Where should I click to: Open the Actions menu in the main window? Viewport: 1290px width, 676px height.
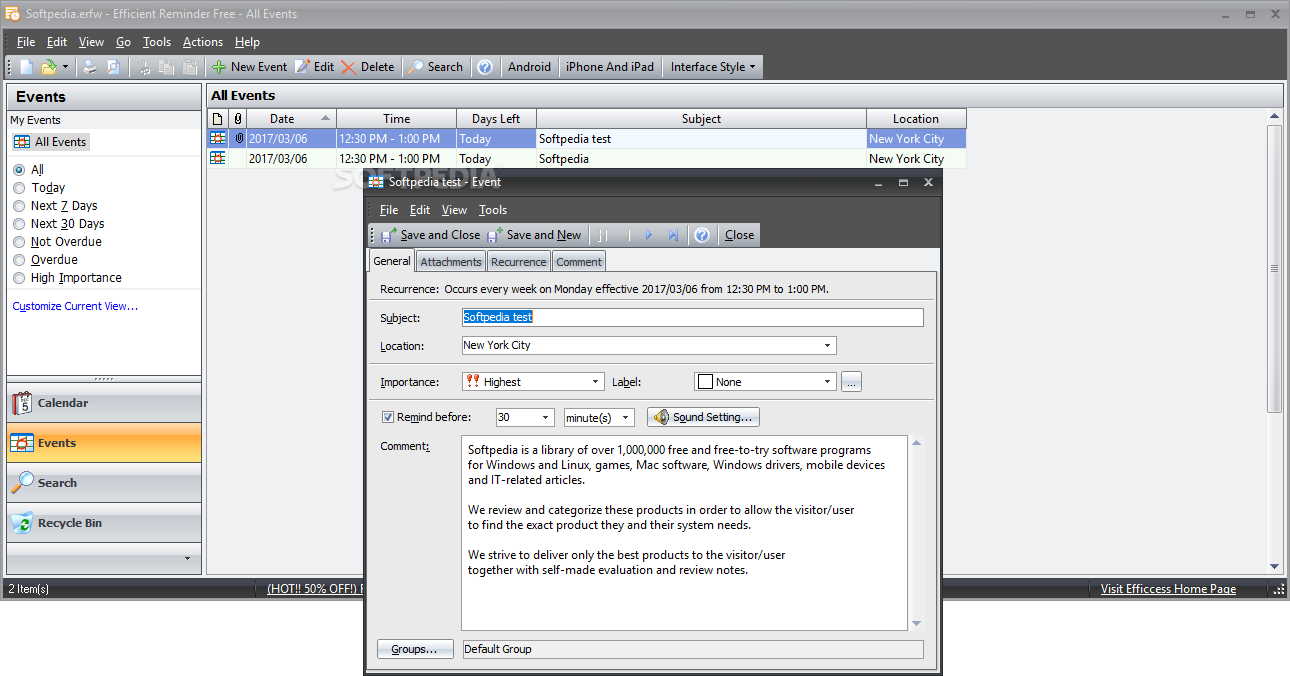(203, 42)
